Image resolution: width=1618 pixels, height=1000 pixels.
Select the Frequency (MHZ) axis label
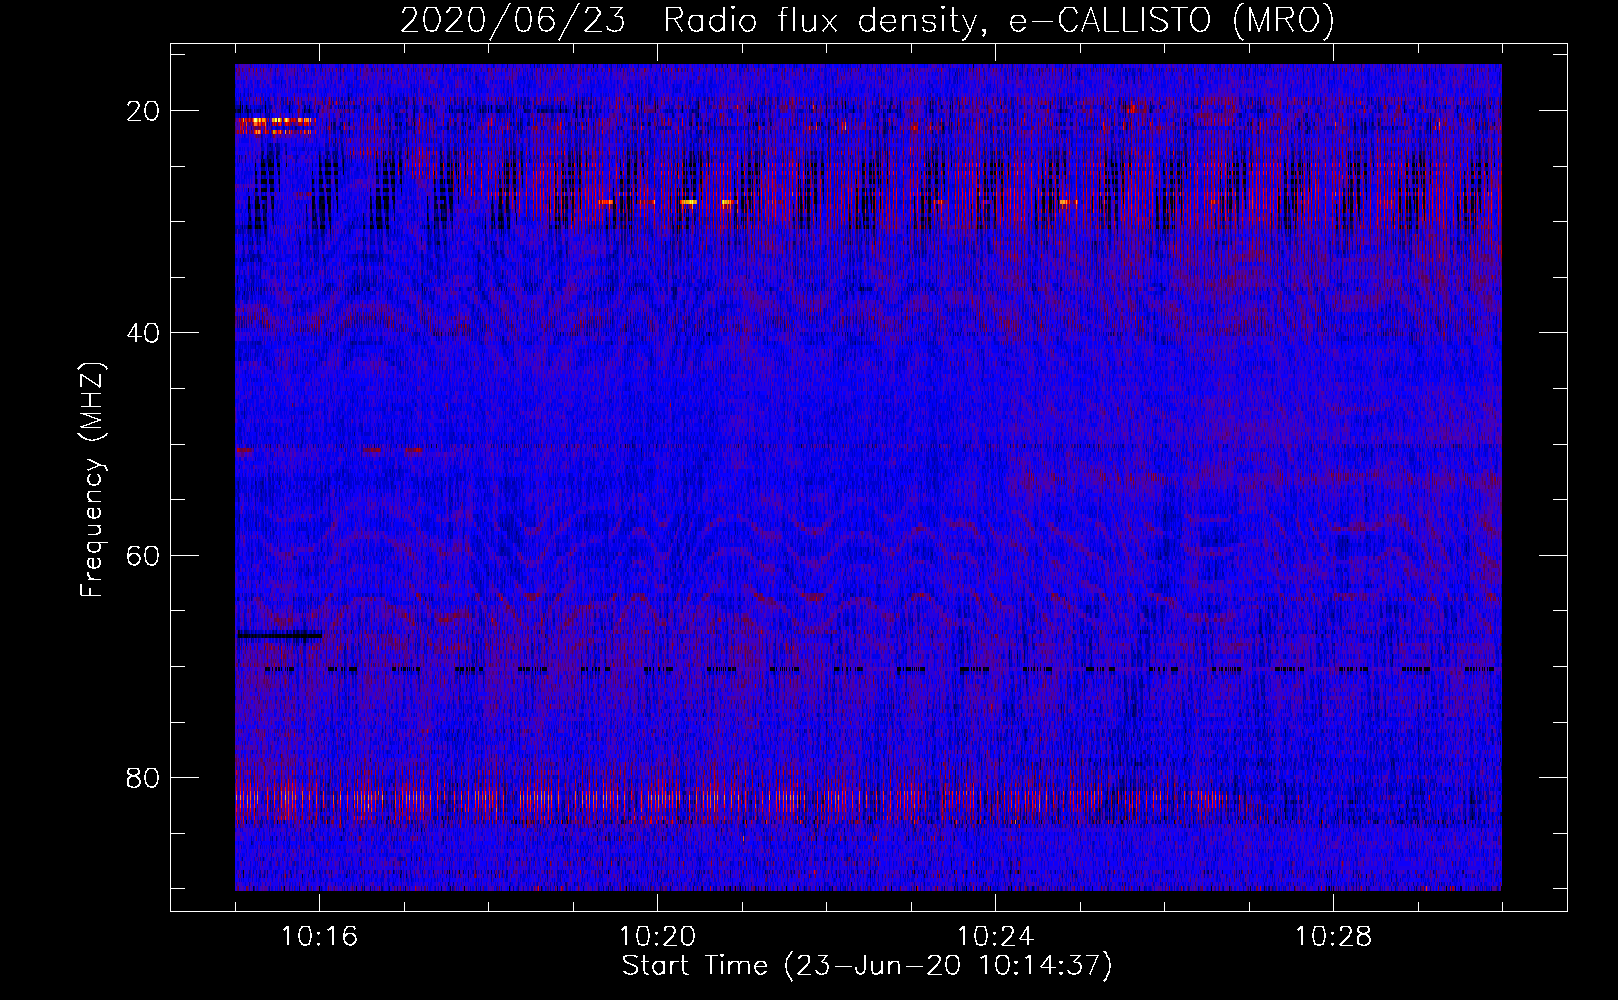click(92, 480)
